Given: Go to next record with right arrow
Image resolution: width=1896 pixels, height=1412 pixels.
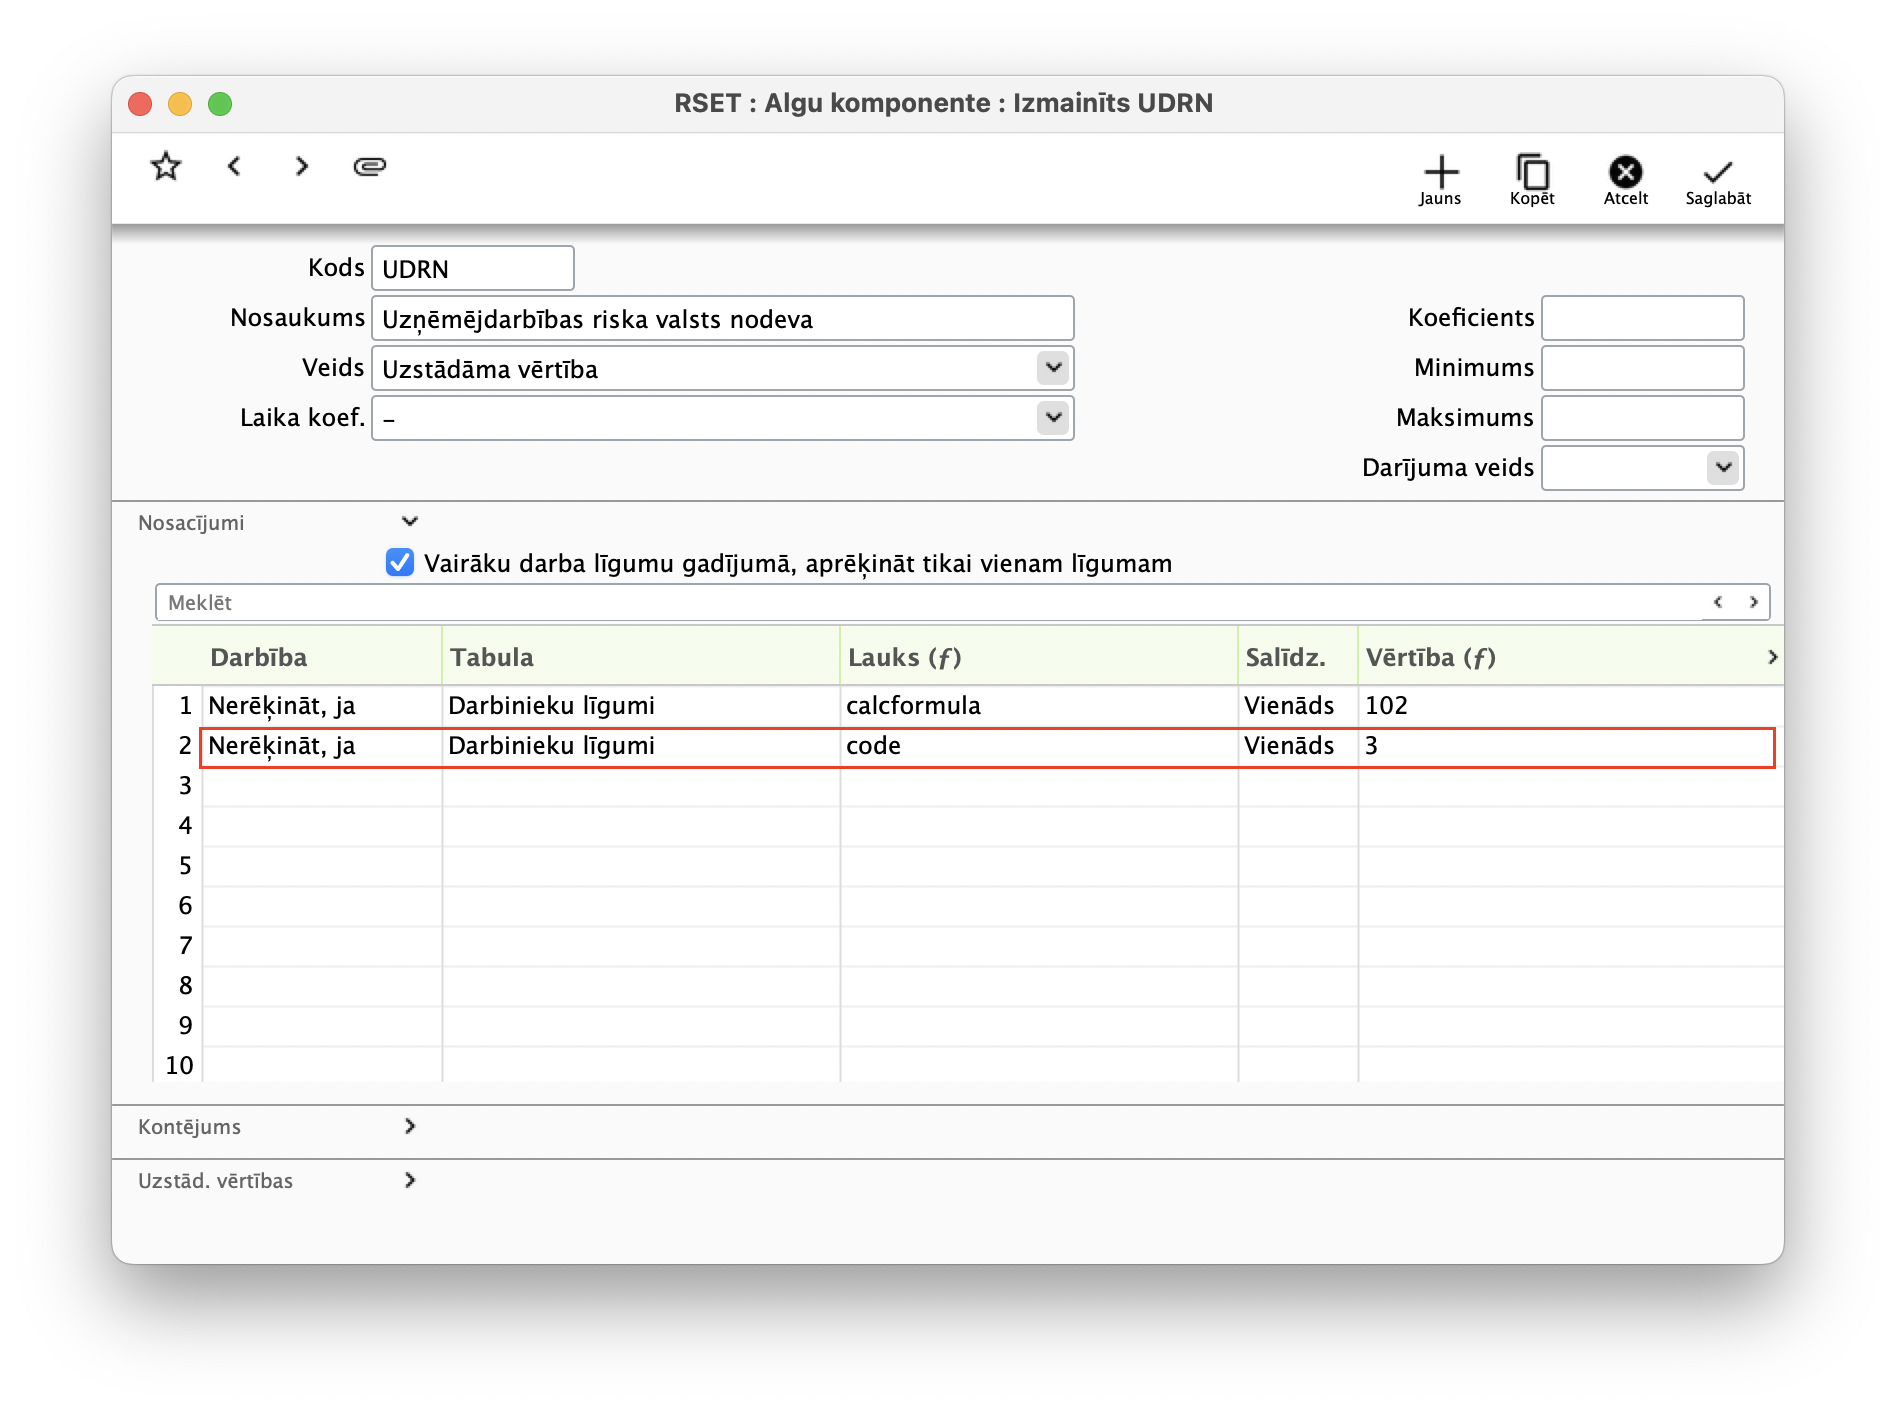Looking at the screenshot, I should click(x=302, y=166).
